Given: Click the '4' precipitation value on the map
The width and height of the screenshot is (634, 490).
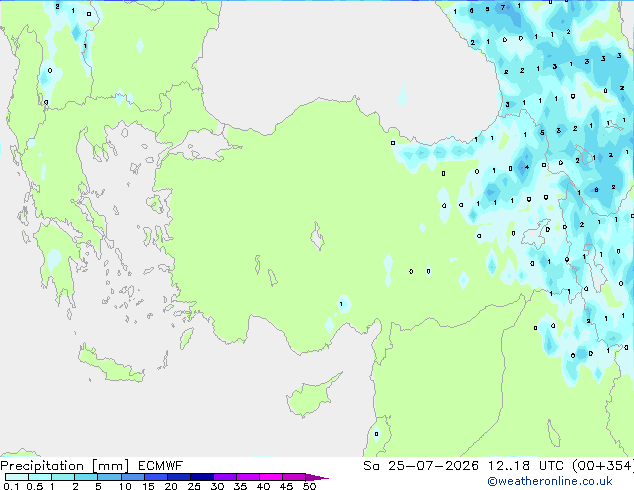Looking at the screenshot, I should coord(527,167).
